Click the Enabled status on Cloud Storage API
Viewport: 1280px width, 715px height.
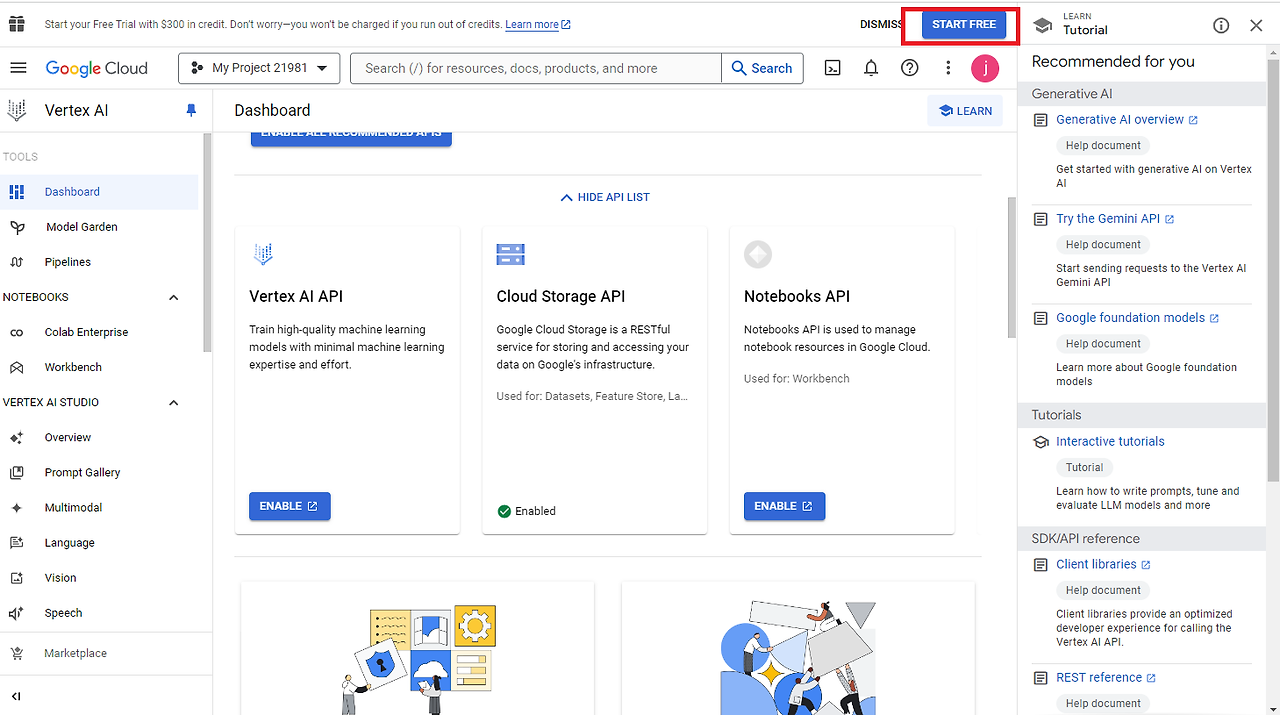526,511
